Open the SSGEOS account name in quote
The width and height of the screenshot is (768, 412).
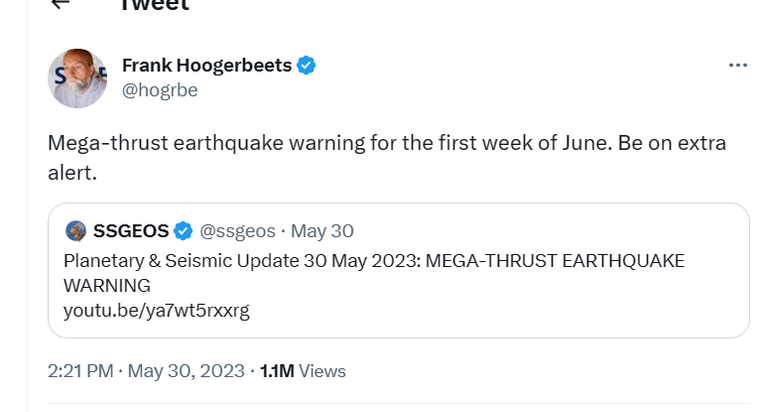point(130,231)
